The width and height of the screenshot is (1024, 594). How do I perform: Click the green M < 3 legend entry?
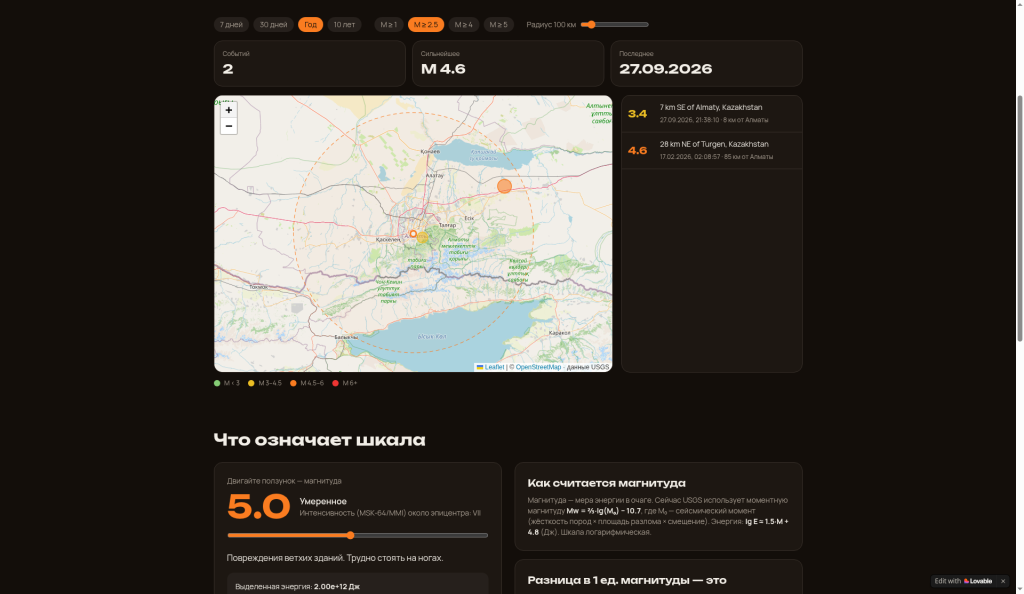[227, 383]
